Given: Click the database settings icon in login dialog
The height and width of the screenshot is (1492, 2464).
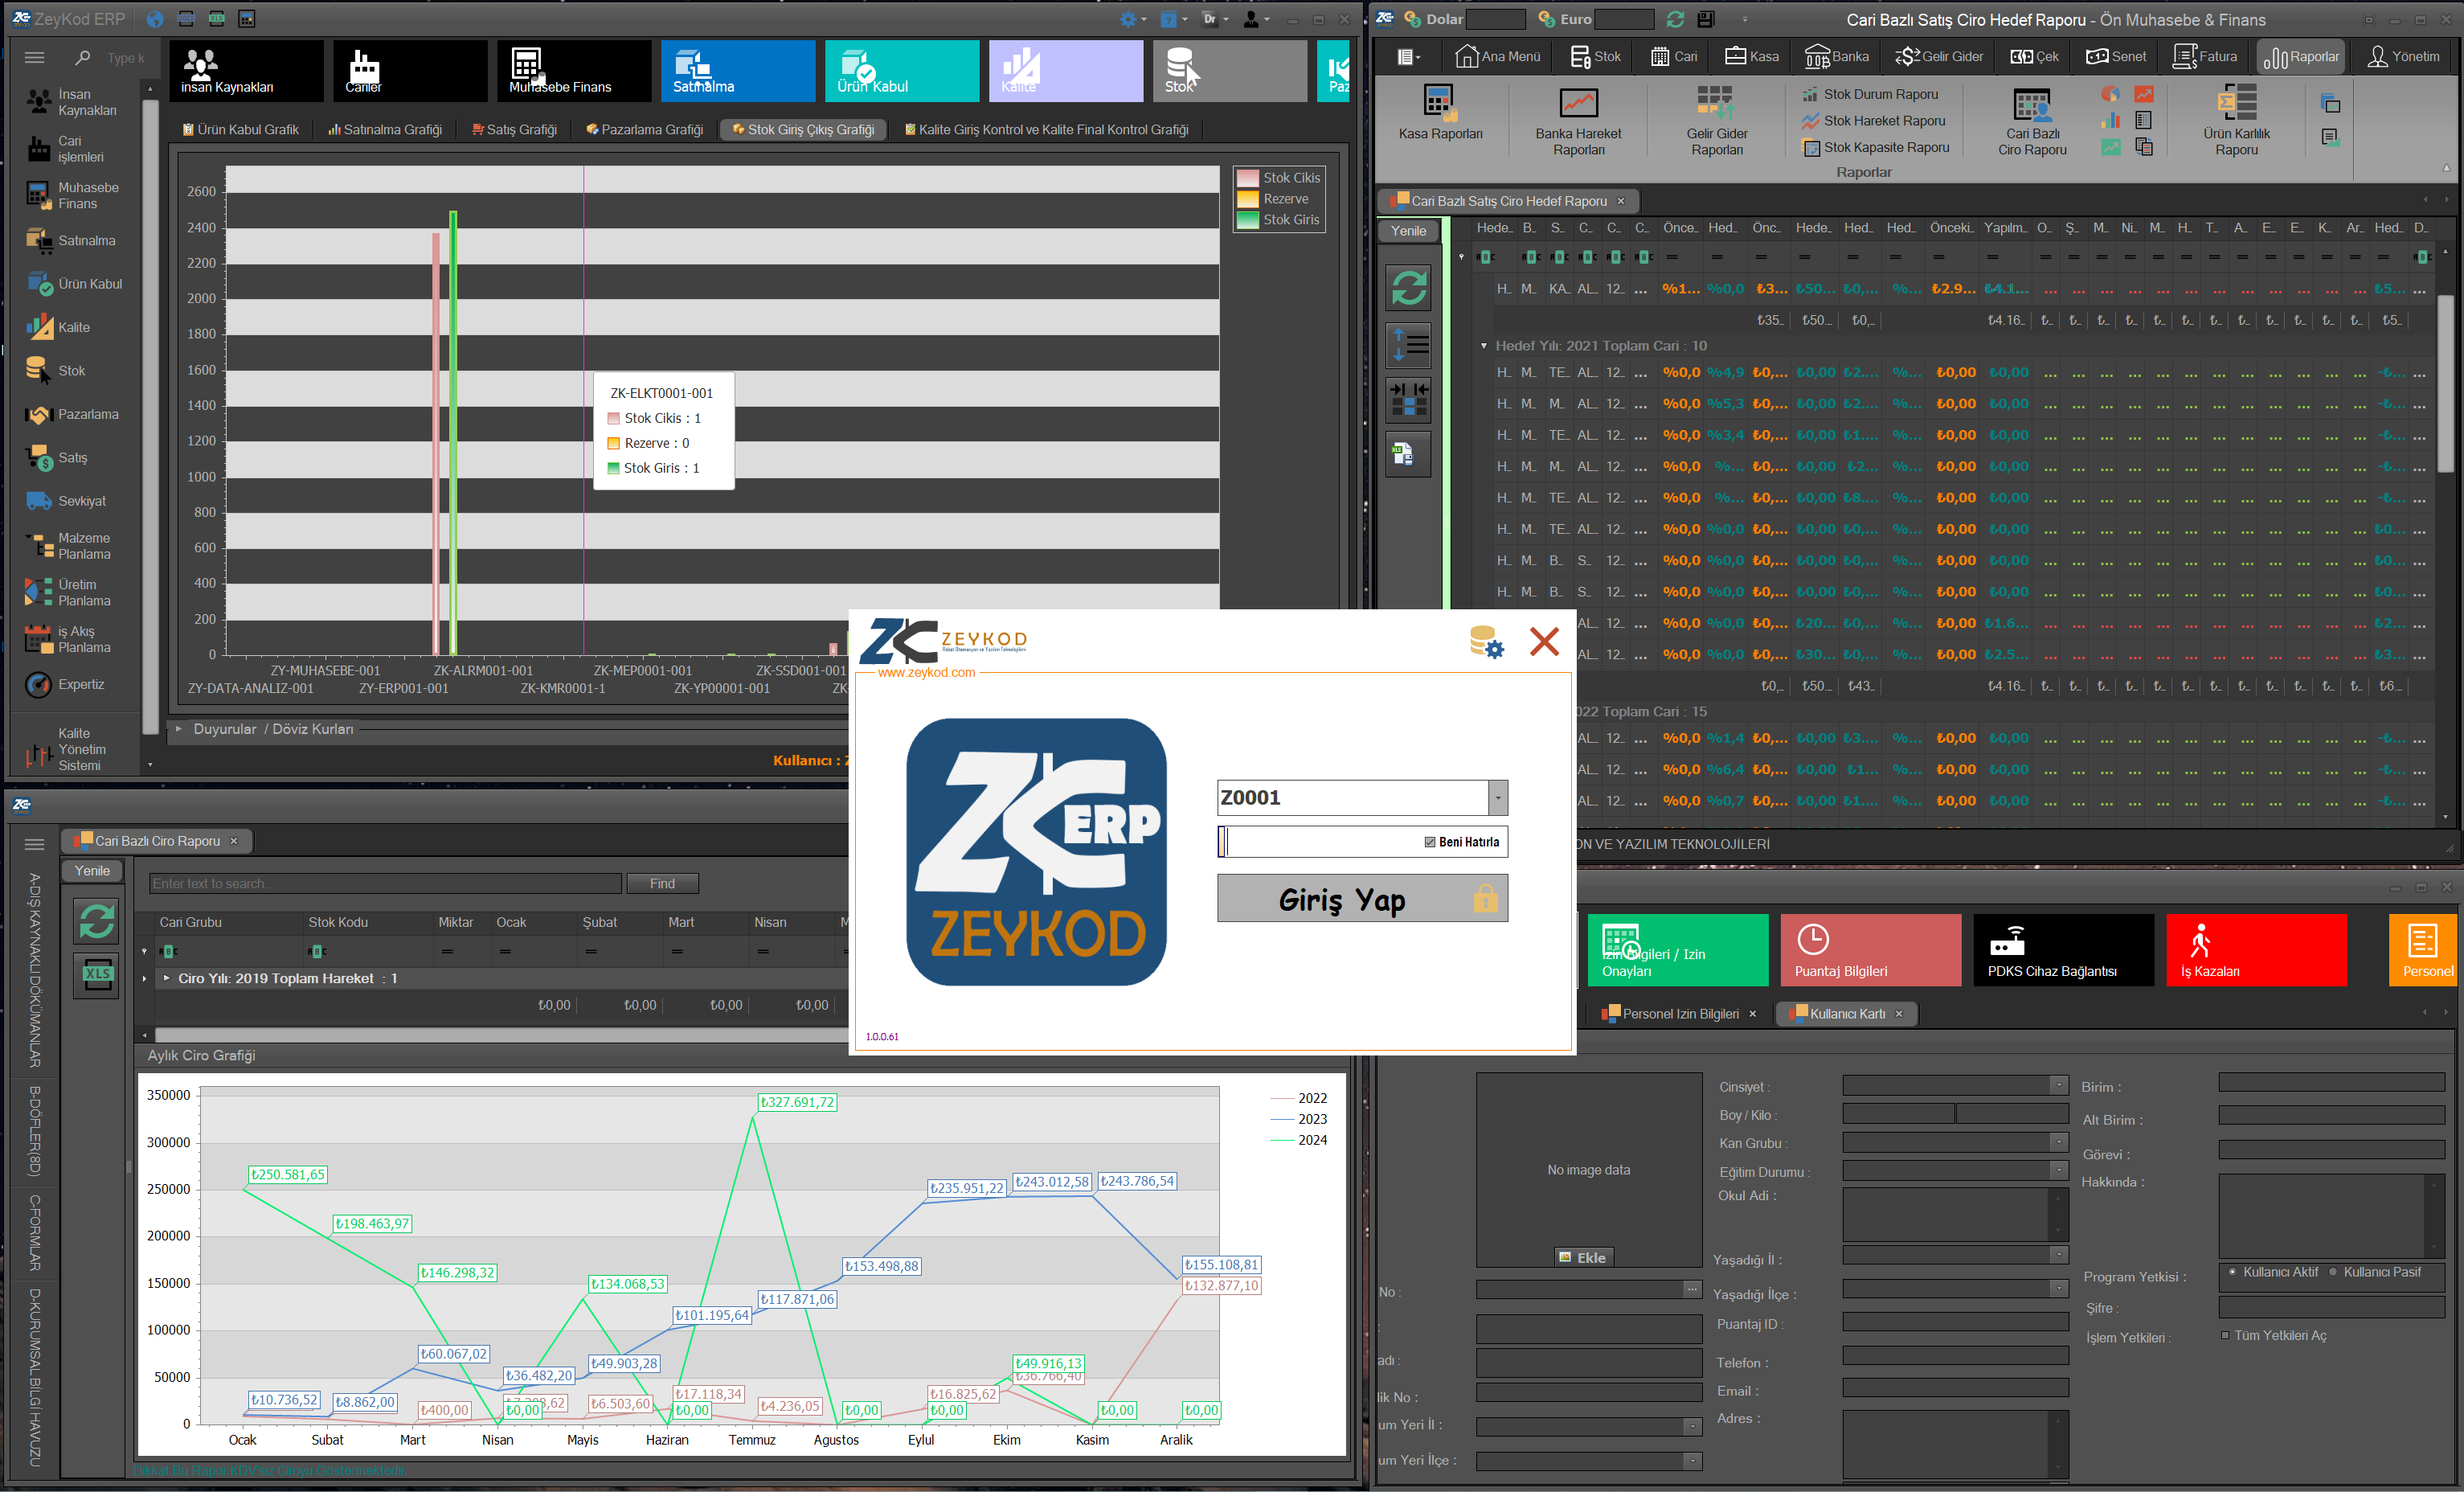Looking at the screenshot, I should [x=1486, y=641].
